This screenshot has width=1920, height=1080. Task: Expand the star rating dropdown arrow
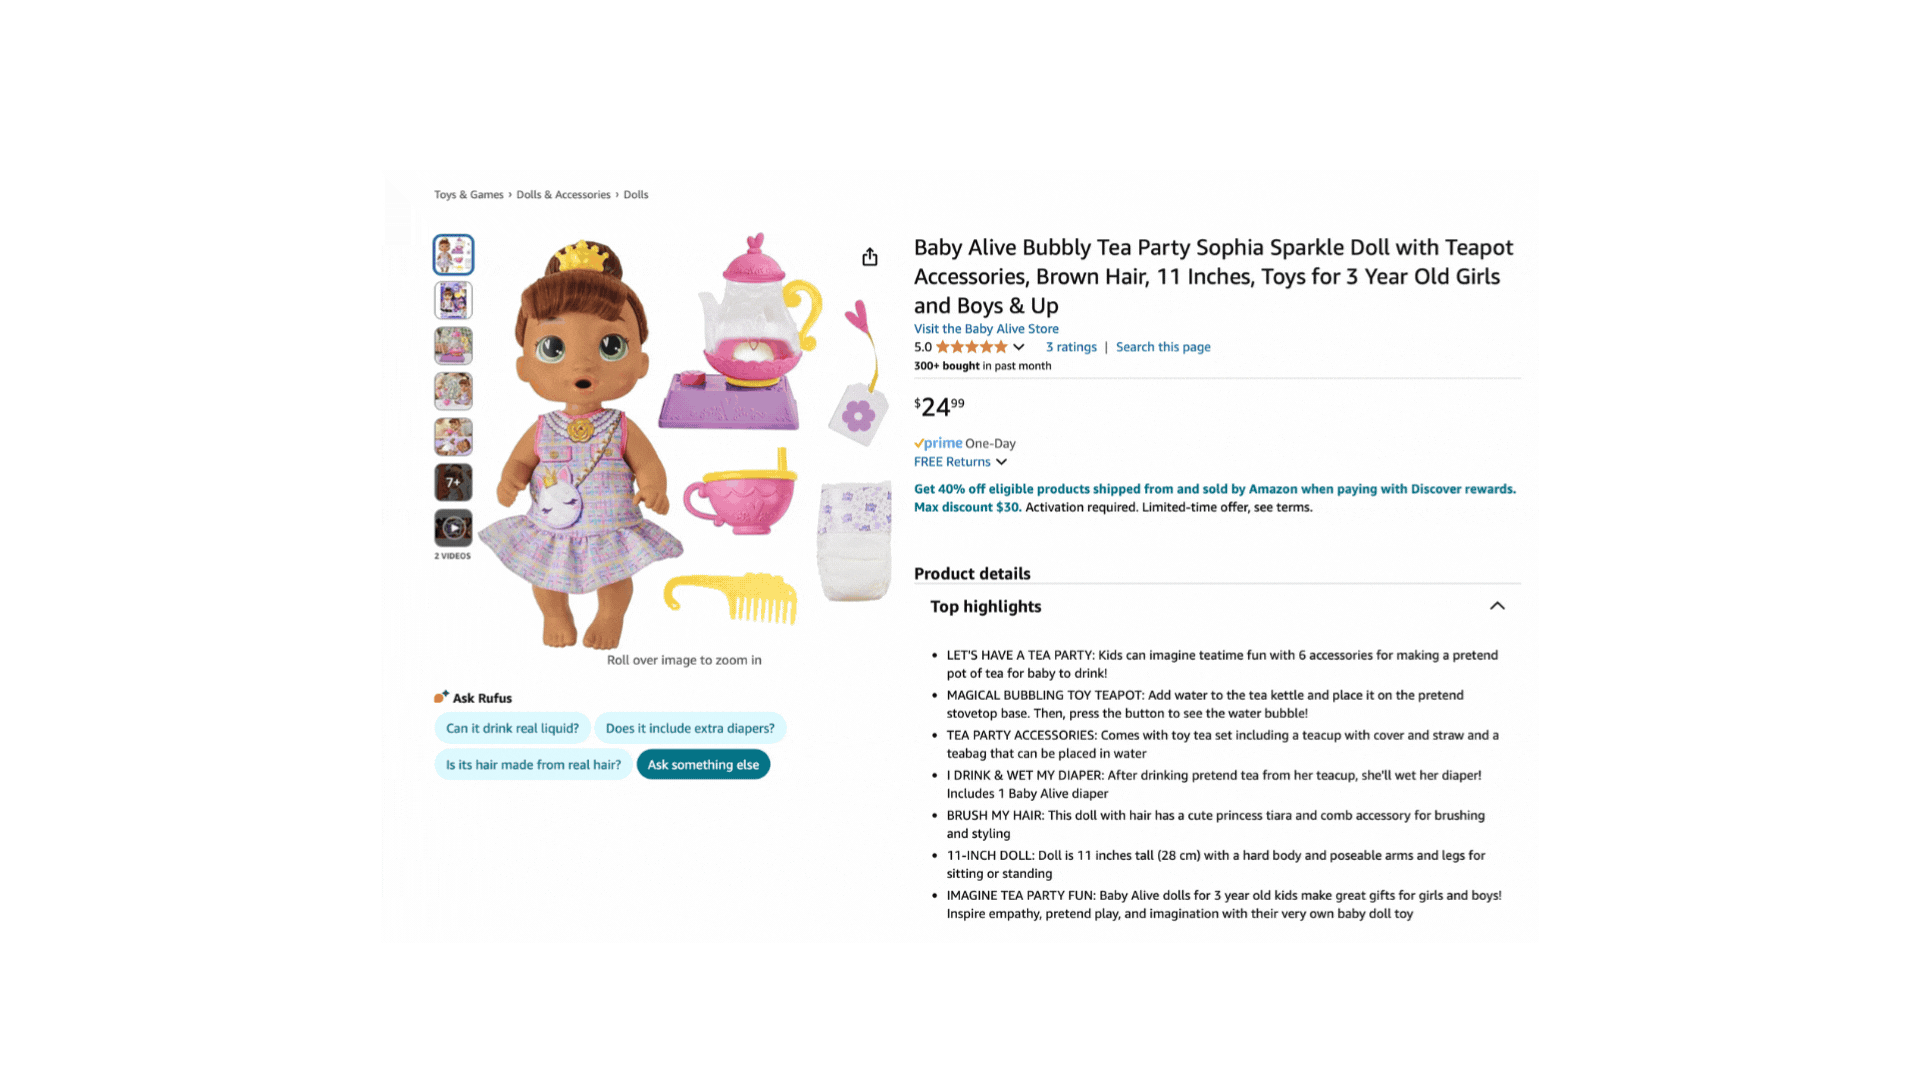tap(1018, 347)
